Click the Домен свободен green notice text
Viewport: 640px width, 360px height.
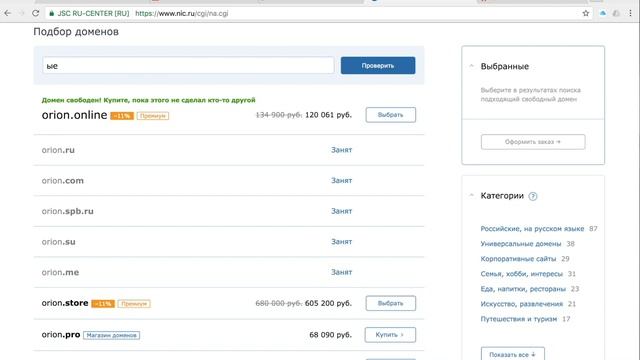[x=149, y=100]
